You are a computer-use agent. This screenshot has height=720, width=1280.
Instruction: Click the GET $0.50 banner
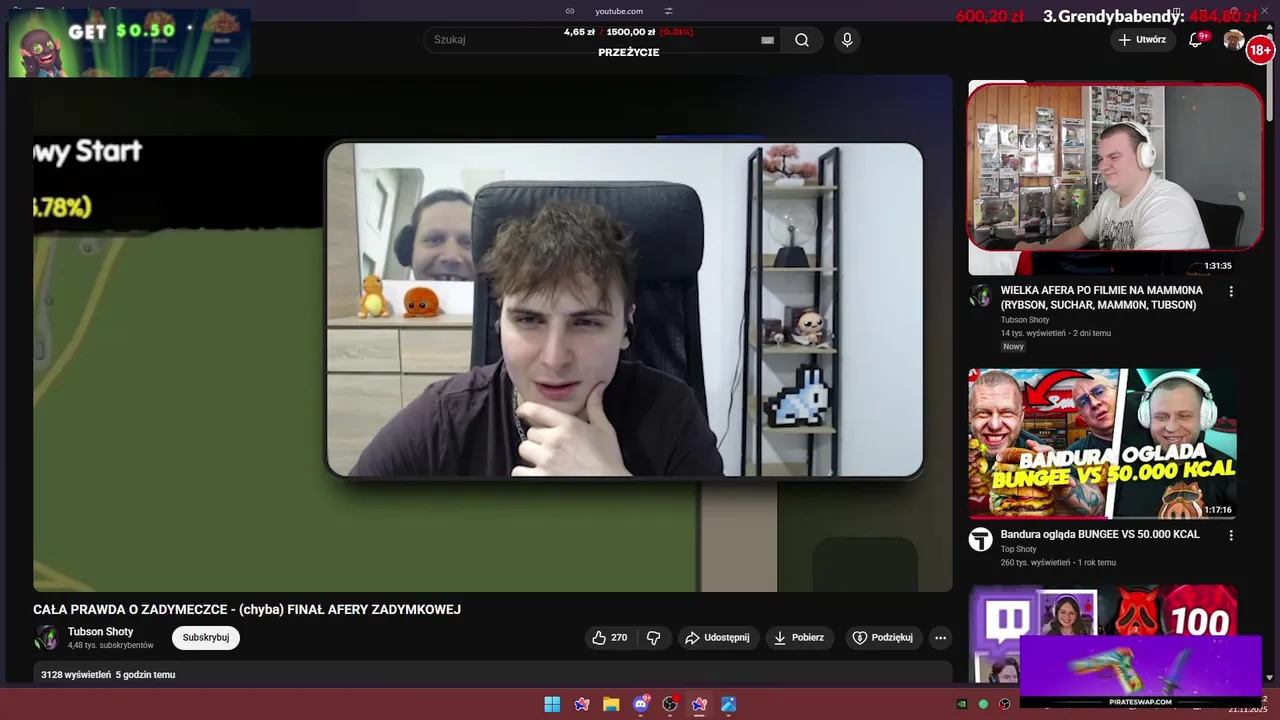pos(130,43)
